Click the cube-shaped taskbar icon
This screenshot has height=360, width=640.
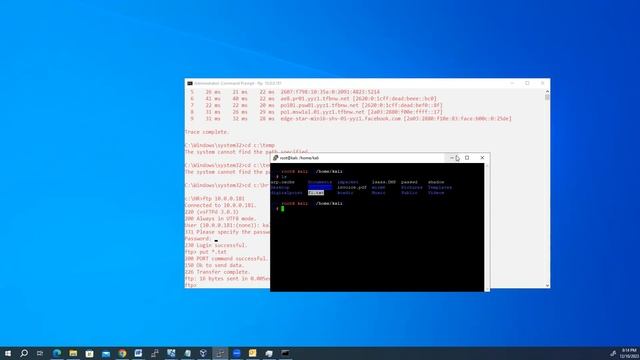coord(203,353)
